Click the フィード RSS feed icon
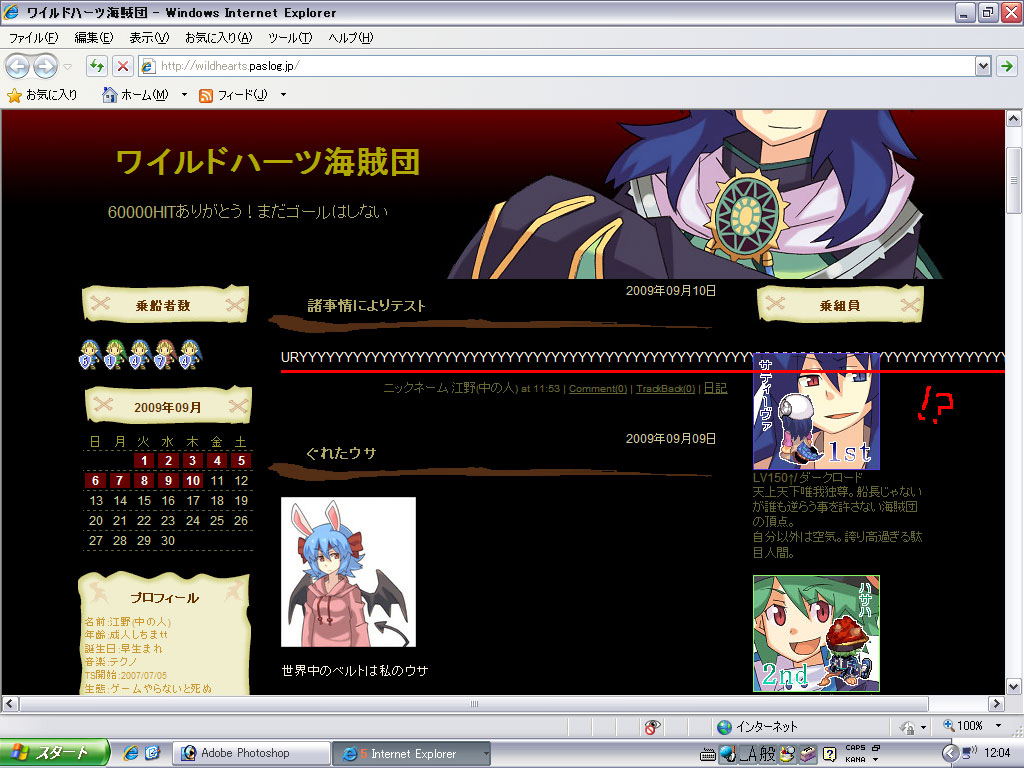The width and height of the screenshot is (1024, 768). (206, 95)
